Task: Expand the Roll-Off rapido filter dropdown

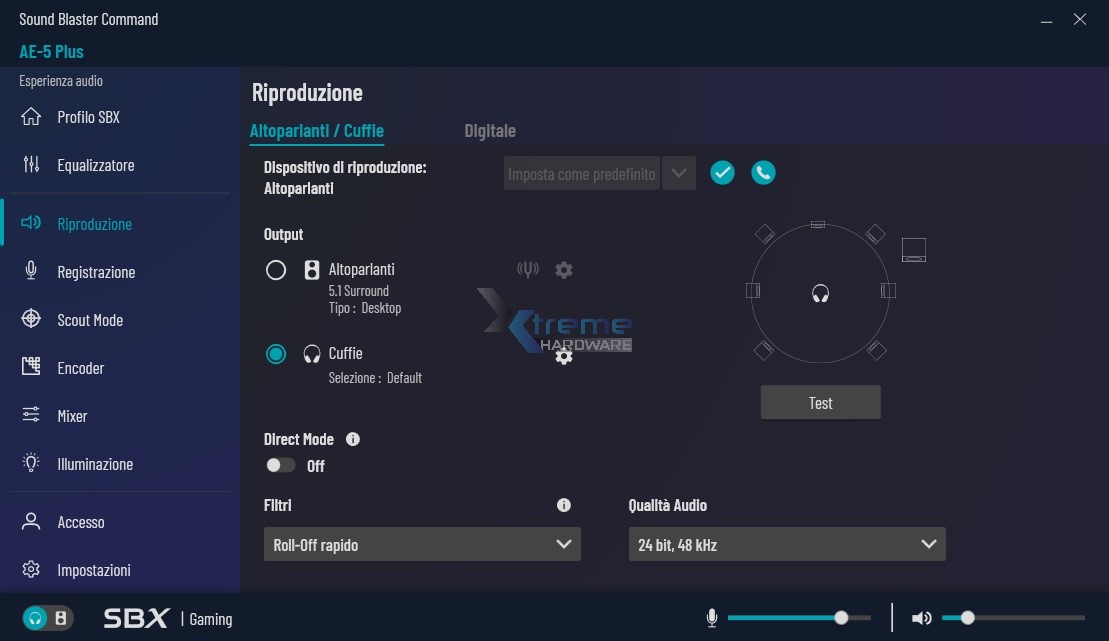Action: click(x=422, y=545)
